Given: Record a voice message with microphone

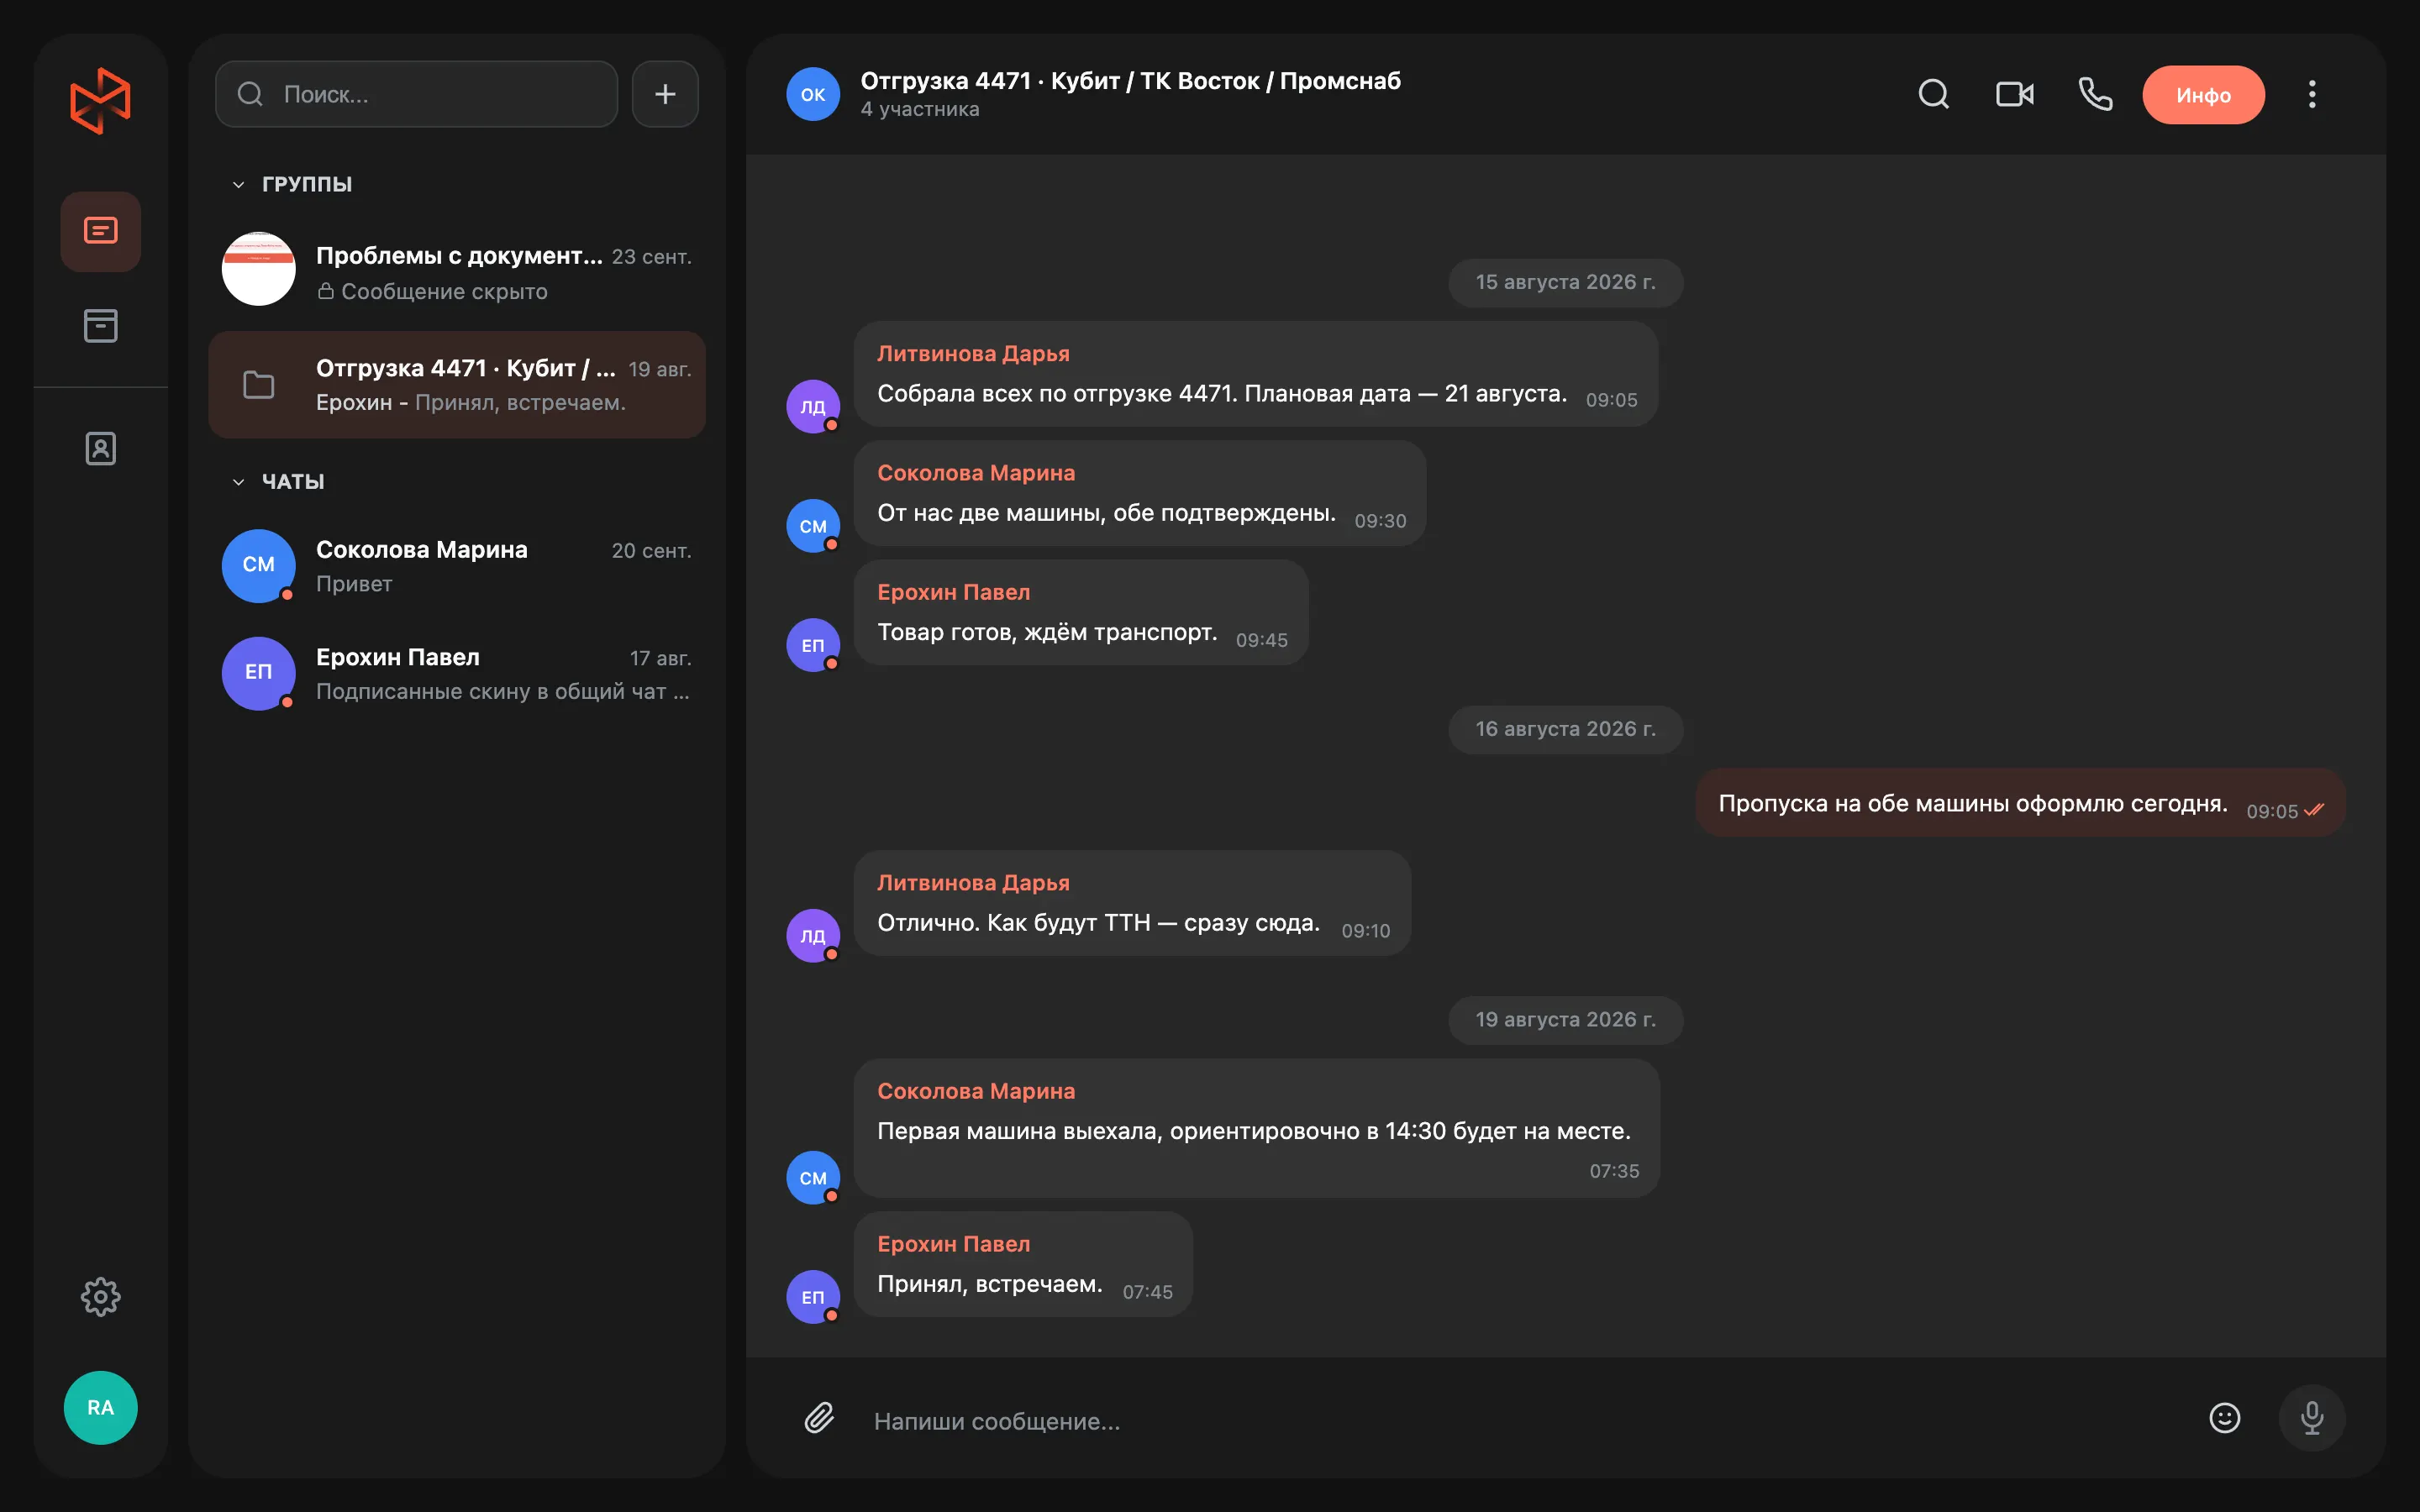Looking at the screenshot, I should coord(2312,1418).
